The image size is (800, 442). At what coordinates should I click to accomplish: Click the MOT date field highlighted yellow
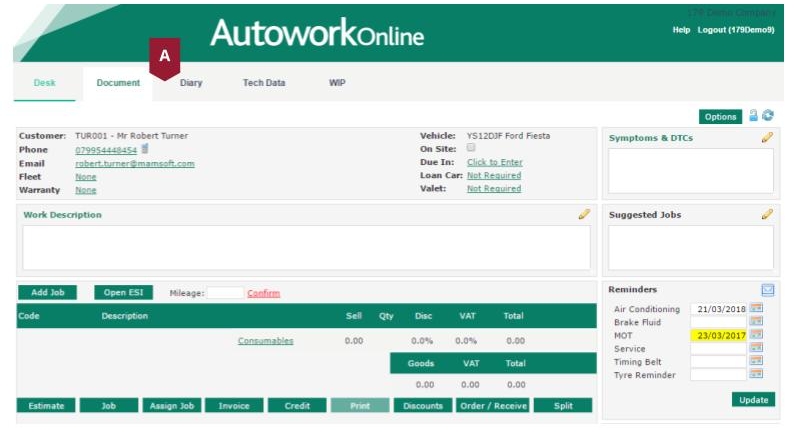tap(718, 335)
